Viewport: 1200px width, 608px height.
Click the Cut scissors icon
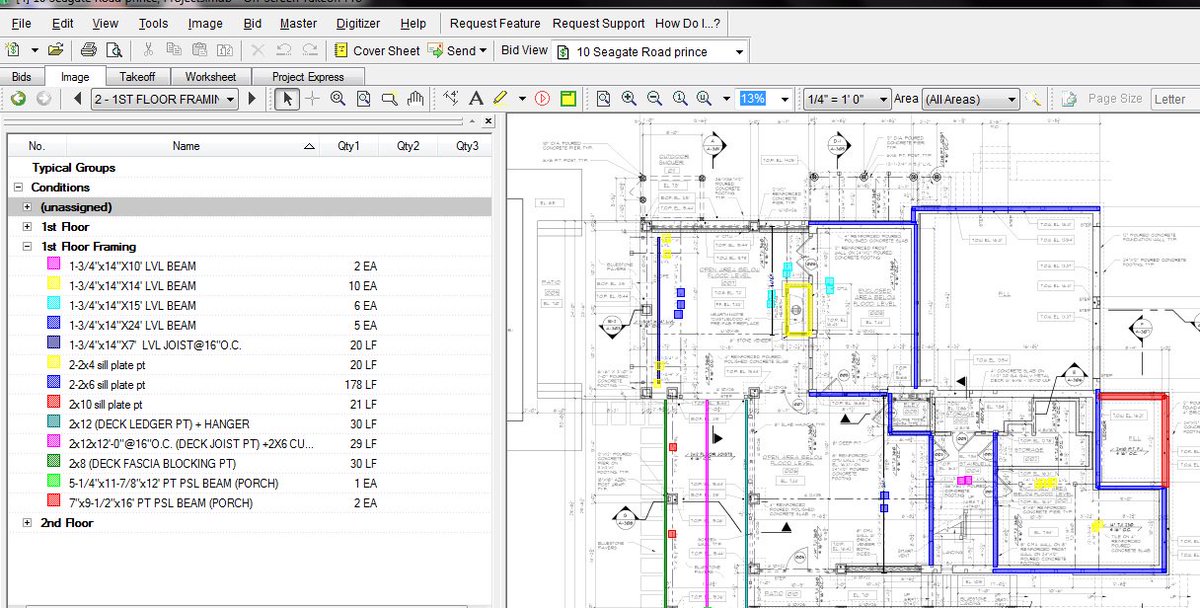pyautogui.click(x=148, y=50)
